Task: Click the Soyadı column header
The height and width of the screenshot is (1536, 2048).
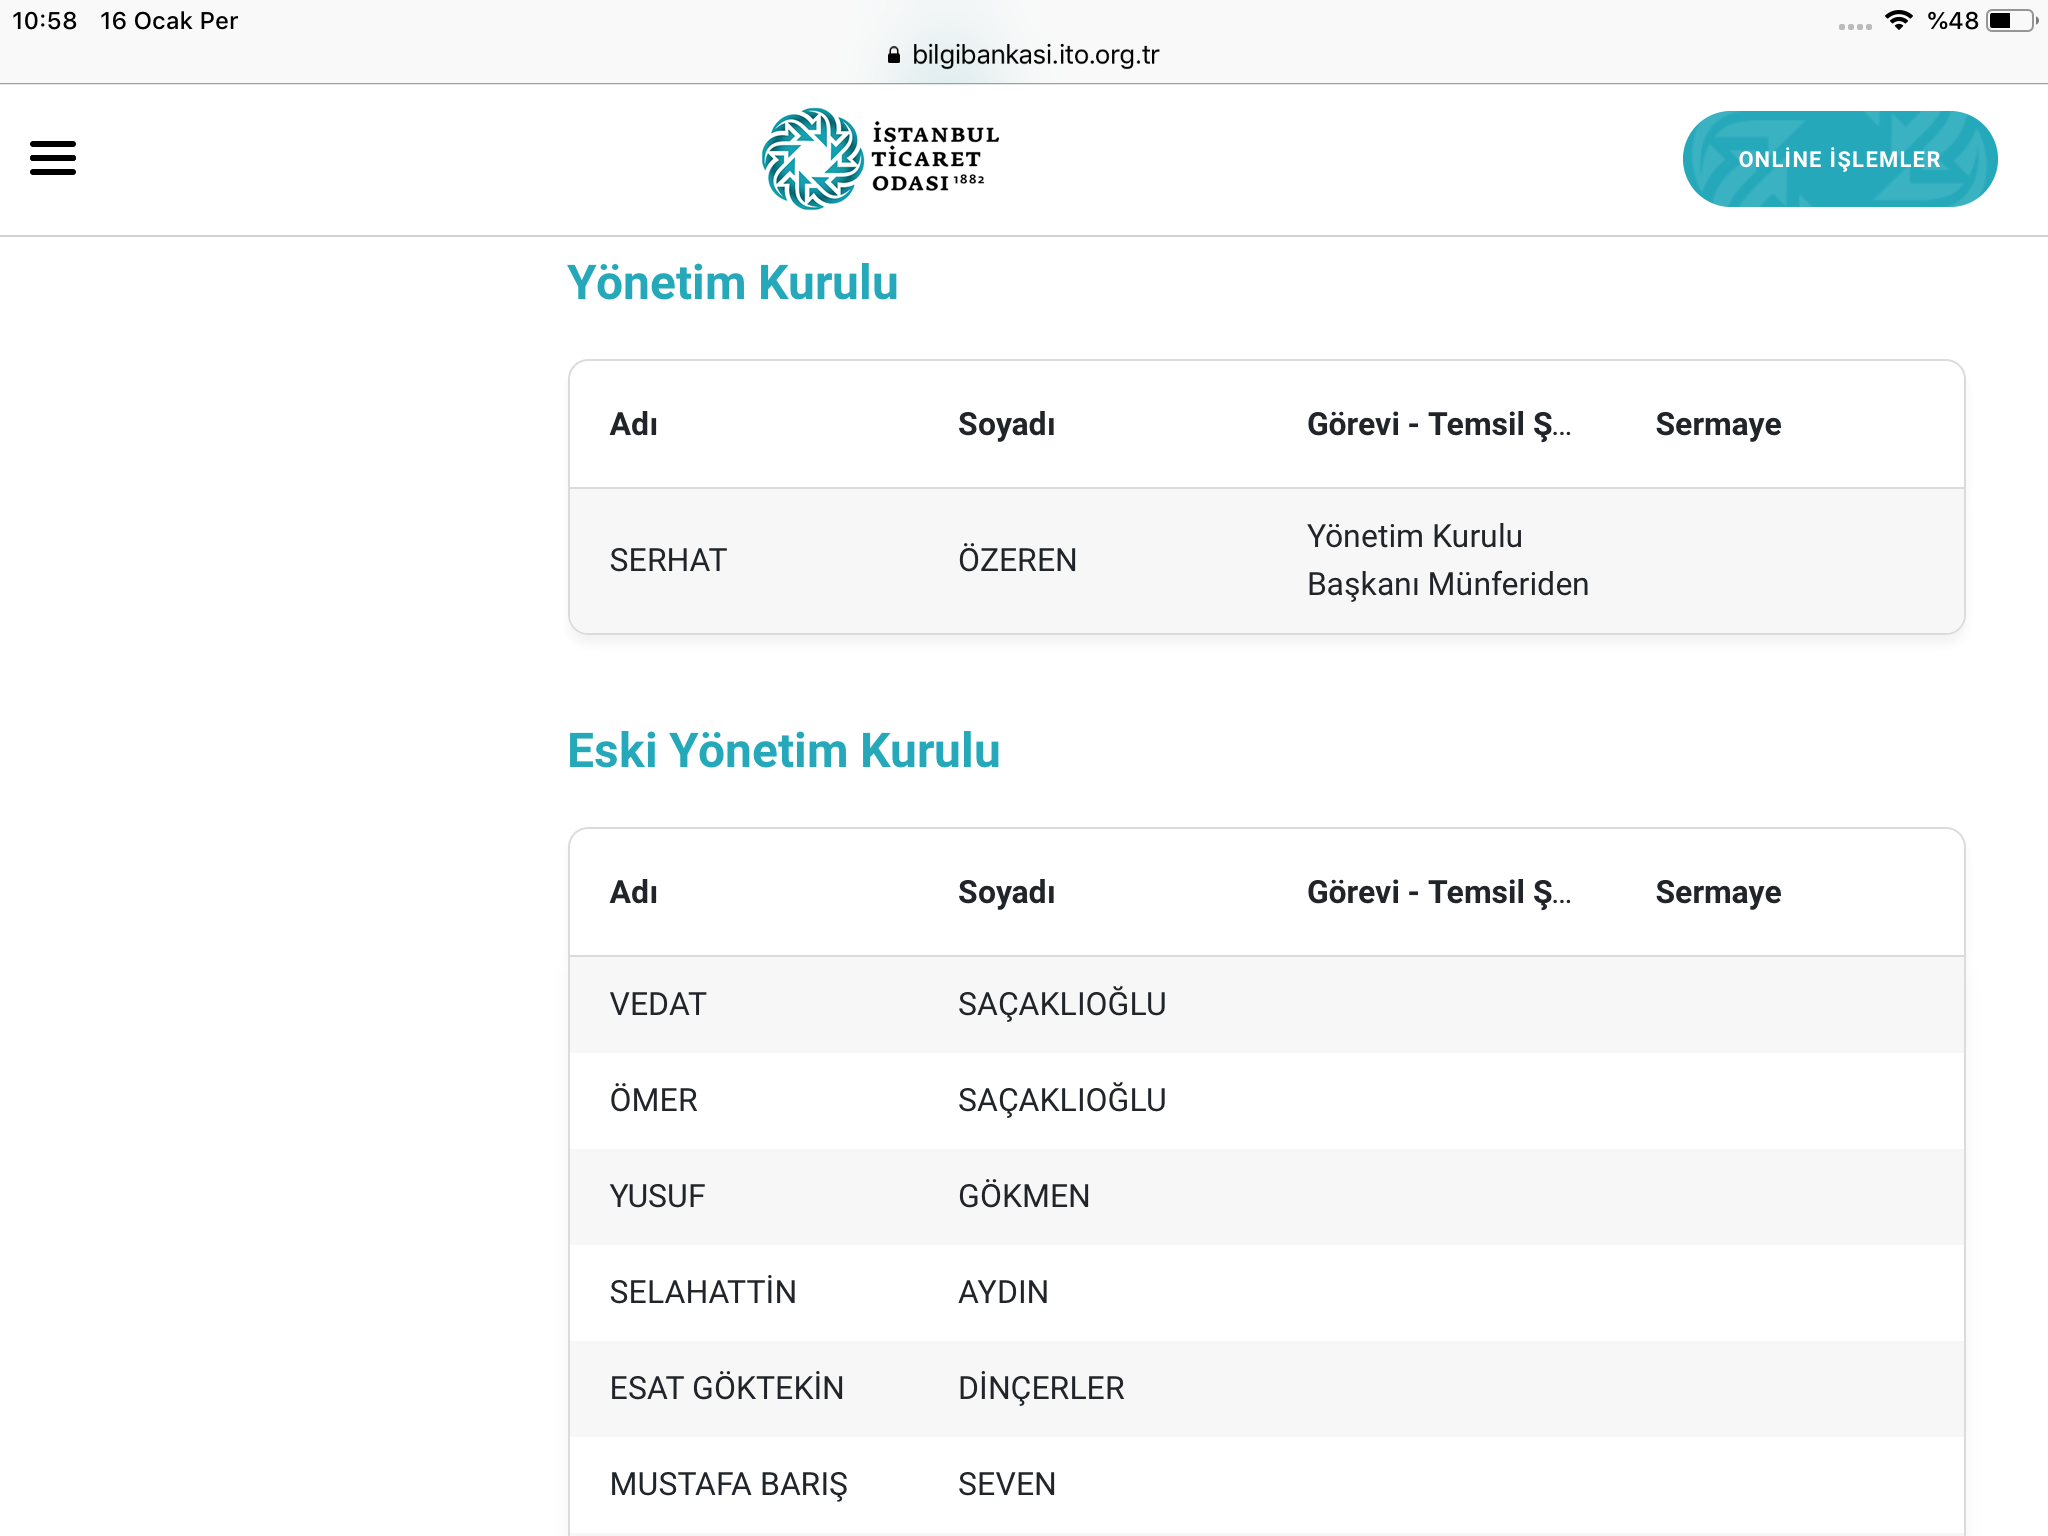Action: tap(1005, 423)
